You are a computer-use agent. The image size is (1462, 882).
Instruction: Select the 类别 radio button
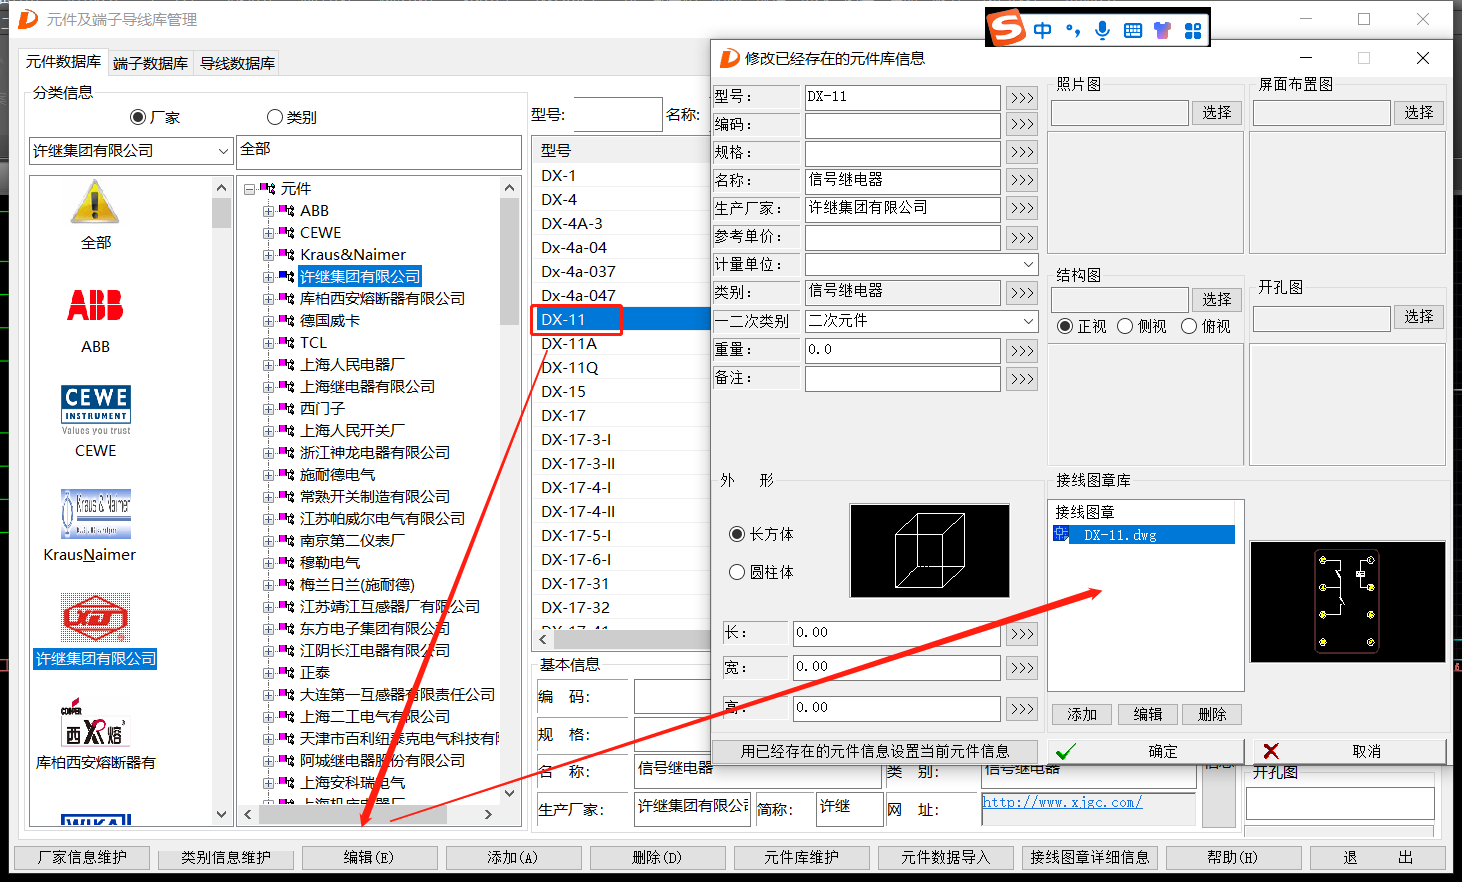point(275,117)
